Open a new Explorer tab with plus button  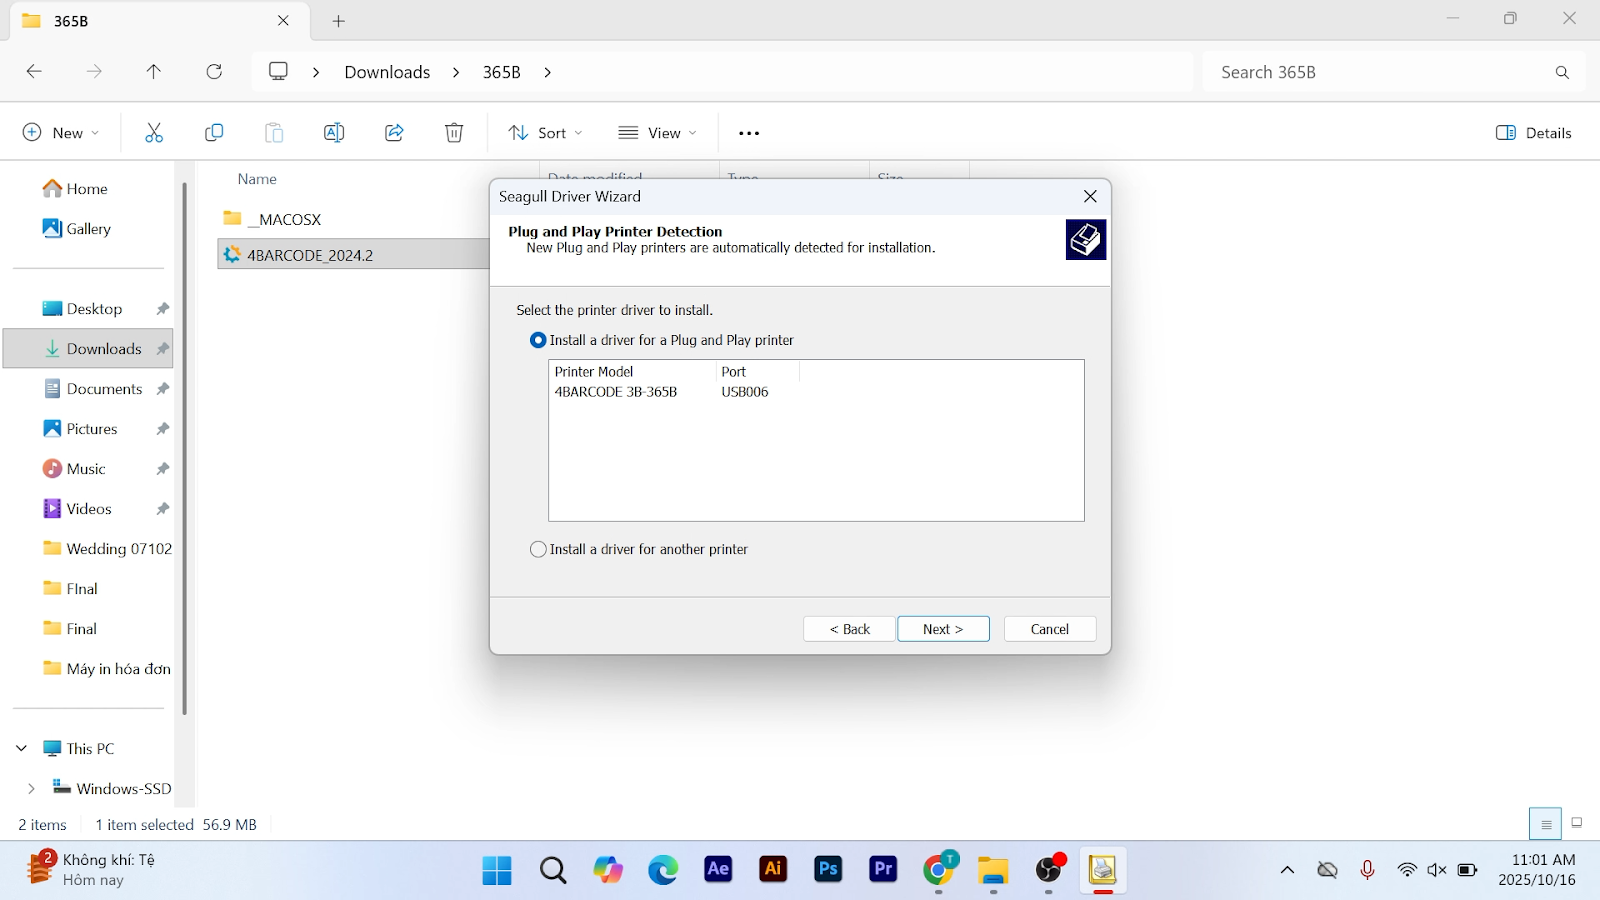tap(339, 21)
